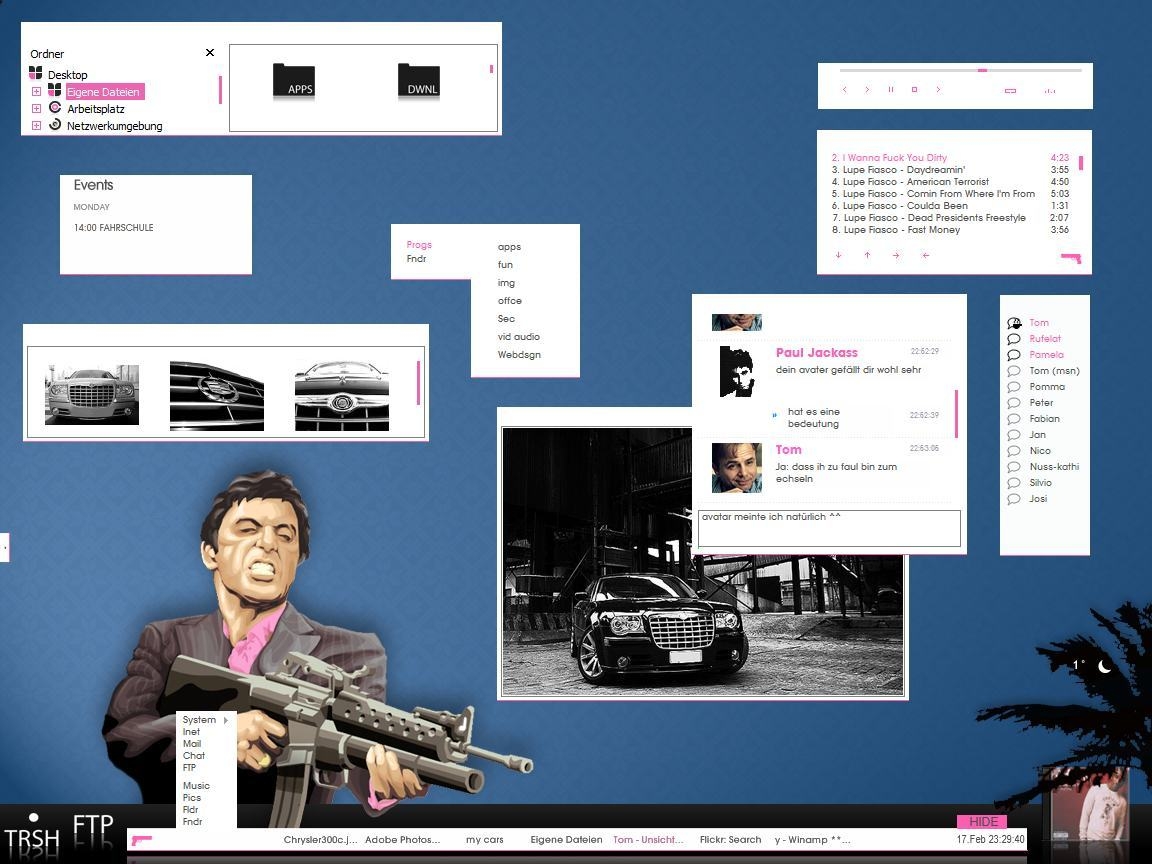Open the Chrysler emblem hood thumbnail
The width and height of the screenshot is (1152, 864).
[x=342, y=395]
